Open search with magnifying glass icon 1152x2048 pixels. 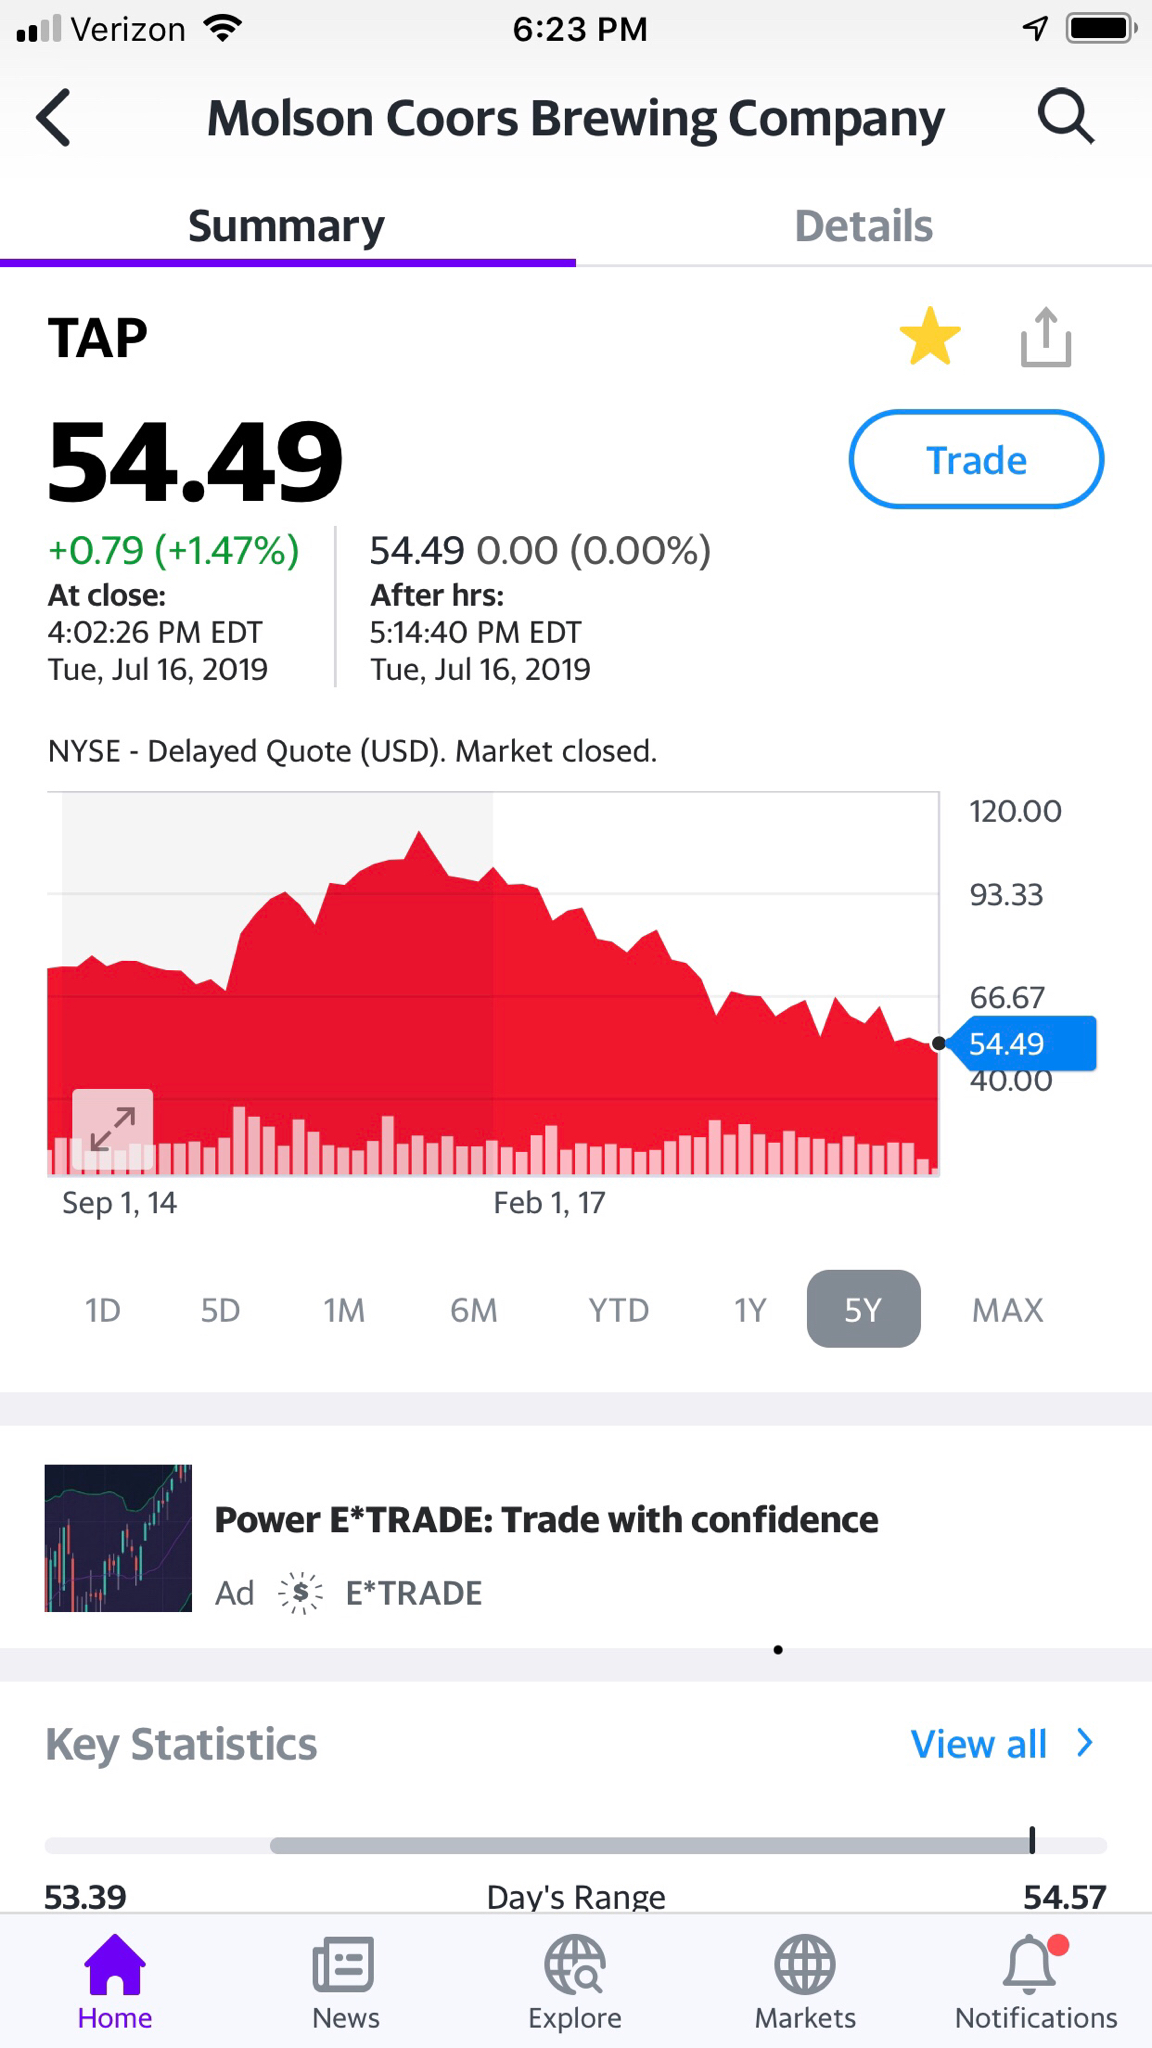point(1066,117)
